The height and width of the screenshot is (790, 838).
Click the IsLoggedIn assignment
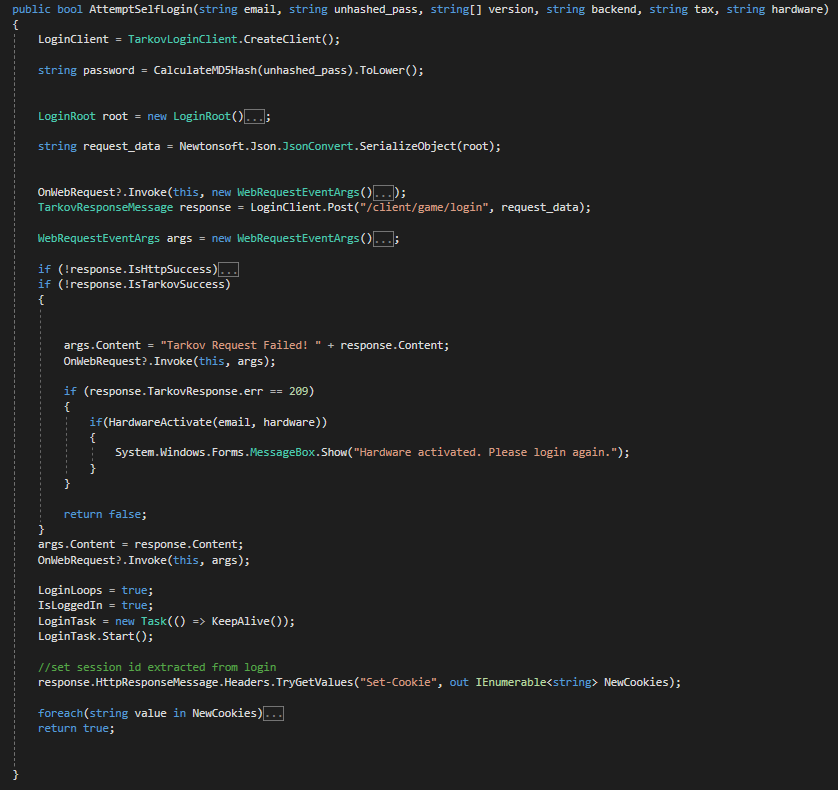pos(95,605)
